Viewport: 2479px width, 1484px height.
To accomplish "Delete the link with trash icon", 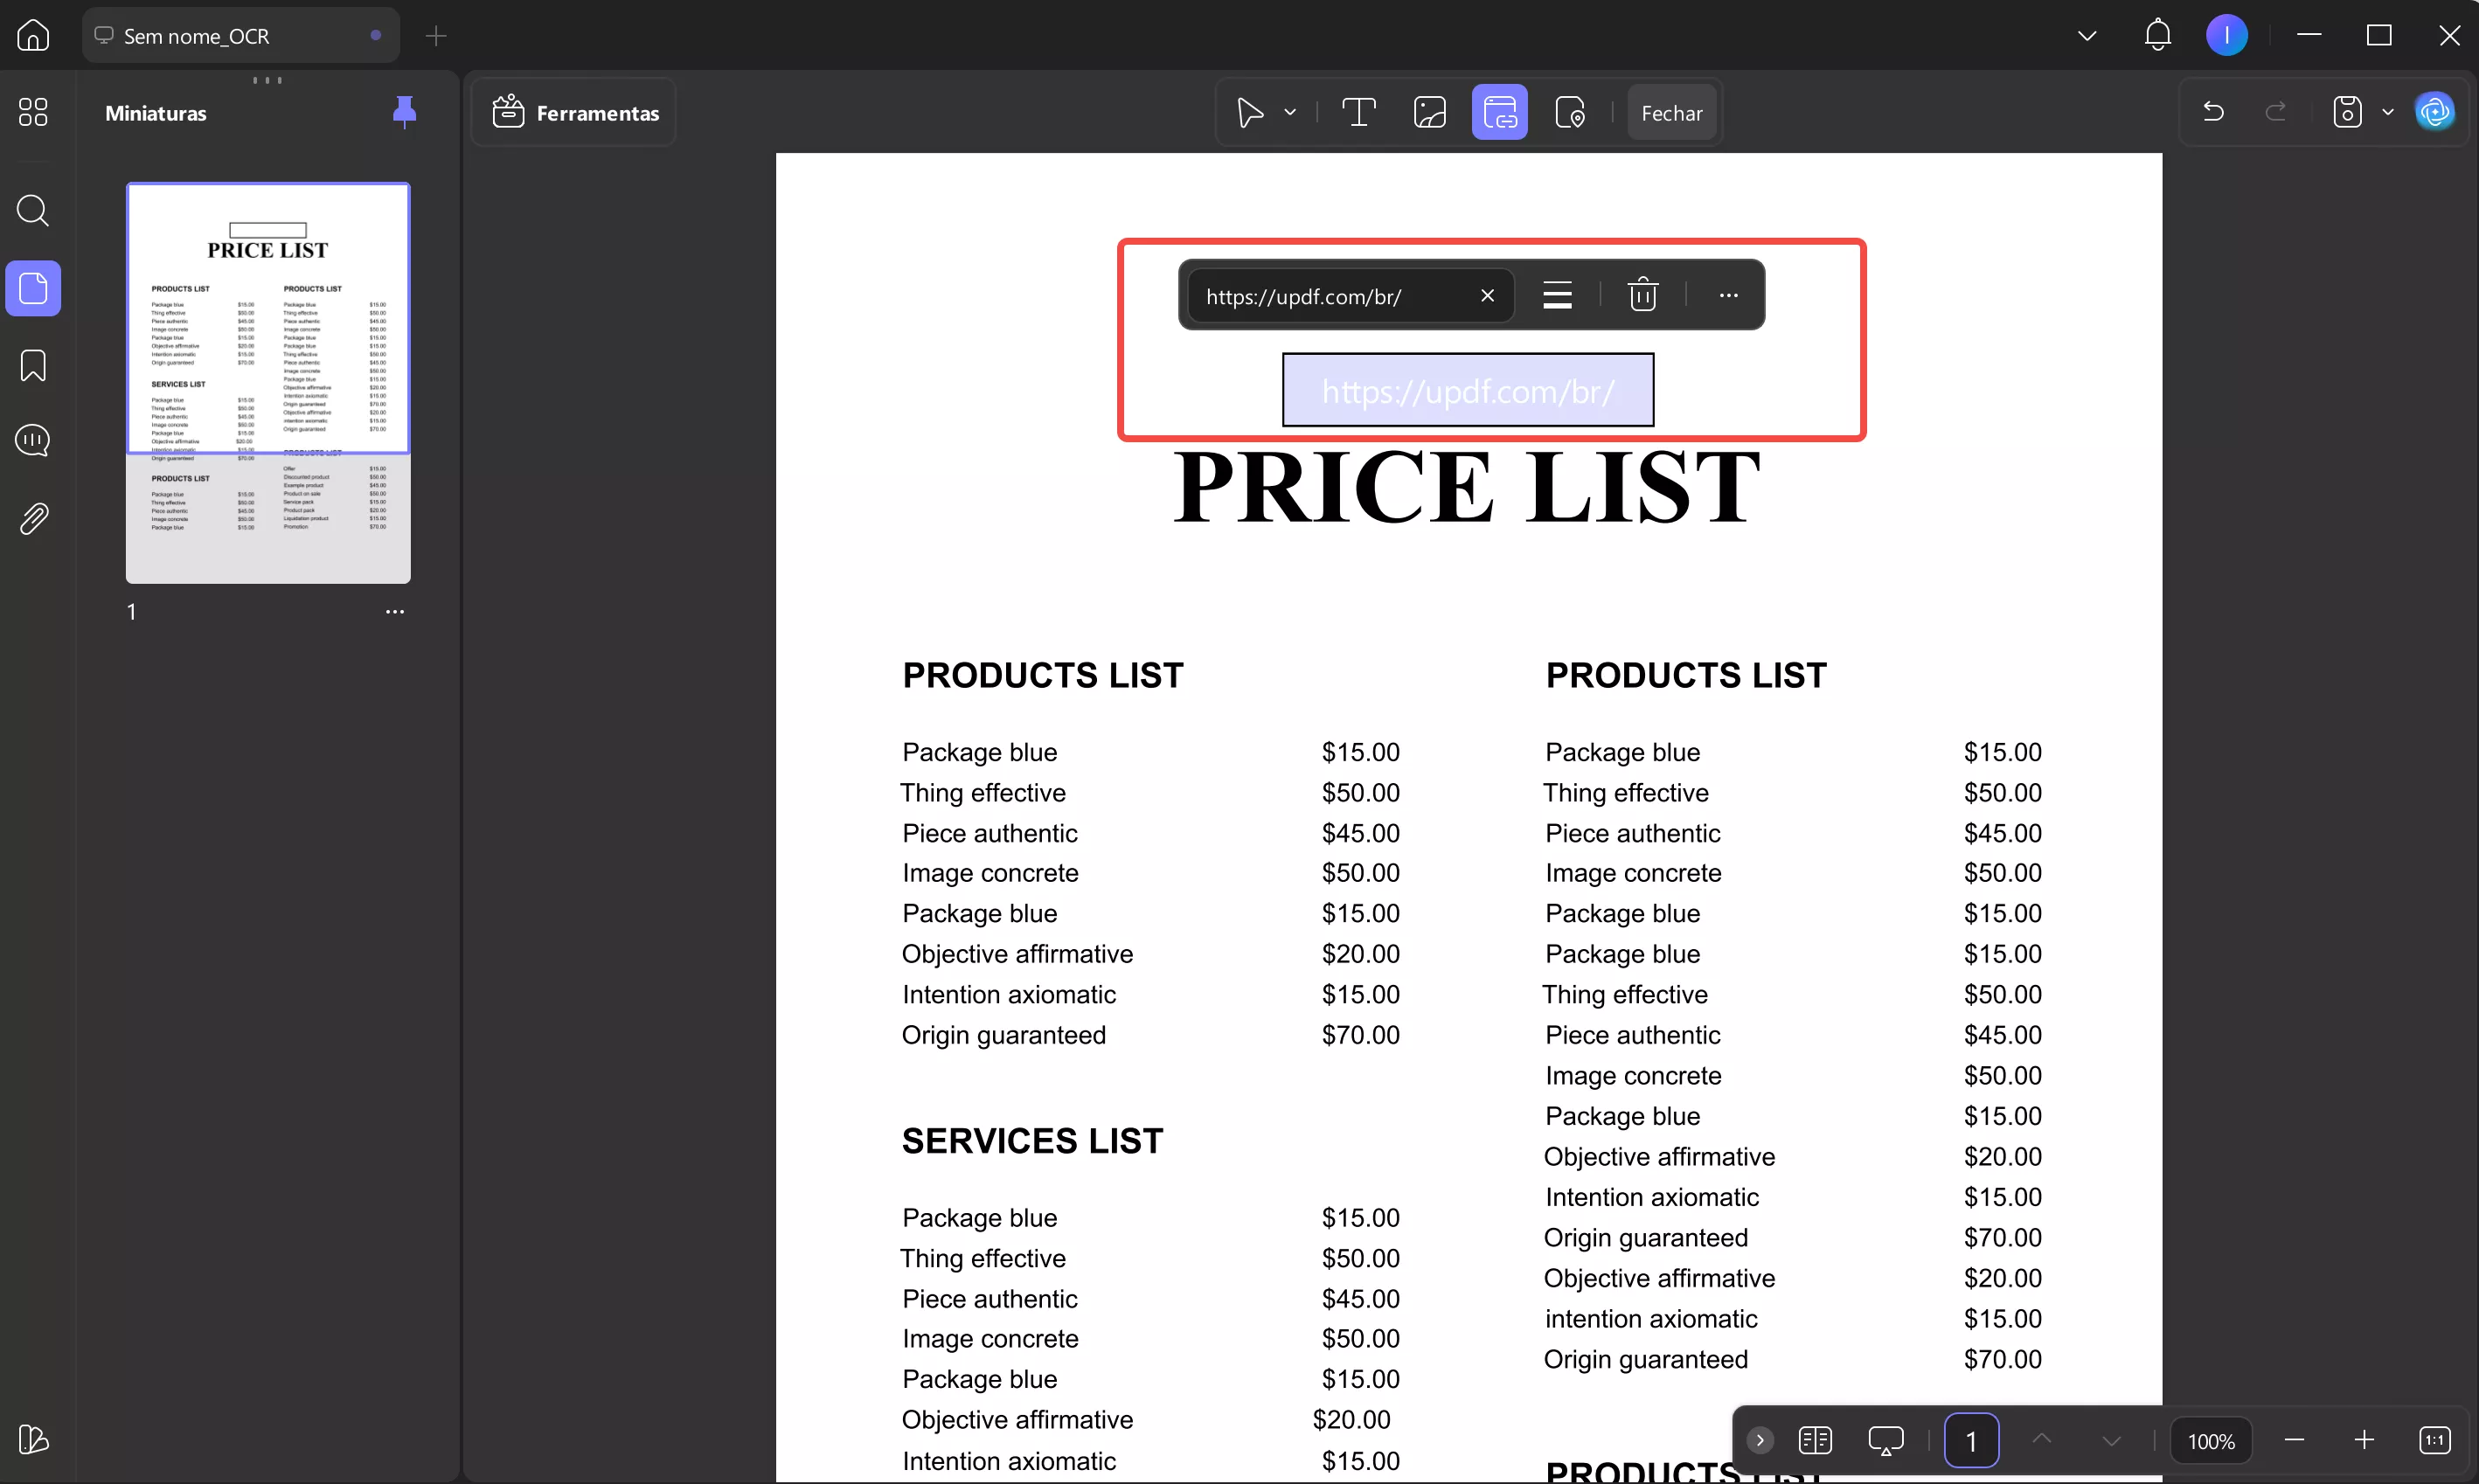I will point(1642,296).
